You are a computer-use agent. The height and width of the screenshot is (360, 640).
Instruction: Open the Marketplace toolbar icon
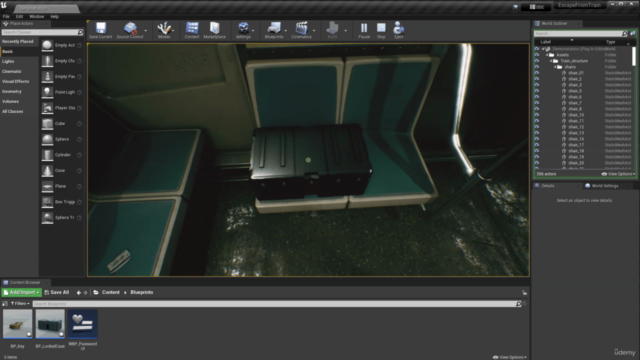(215, 28)
